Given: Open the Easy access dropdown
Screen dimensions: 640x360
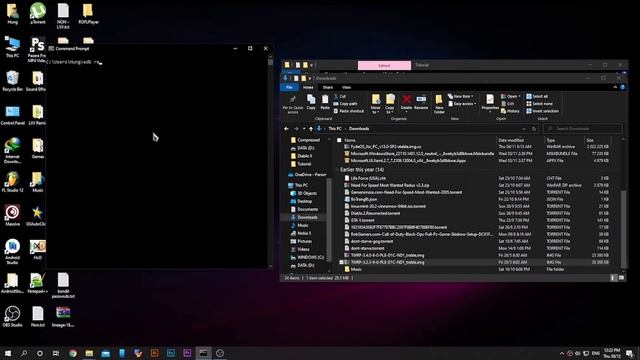Looking at the screenshot, I should [462, 104].
